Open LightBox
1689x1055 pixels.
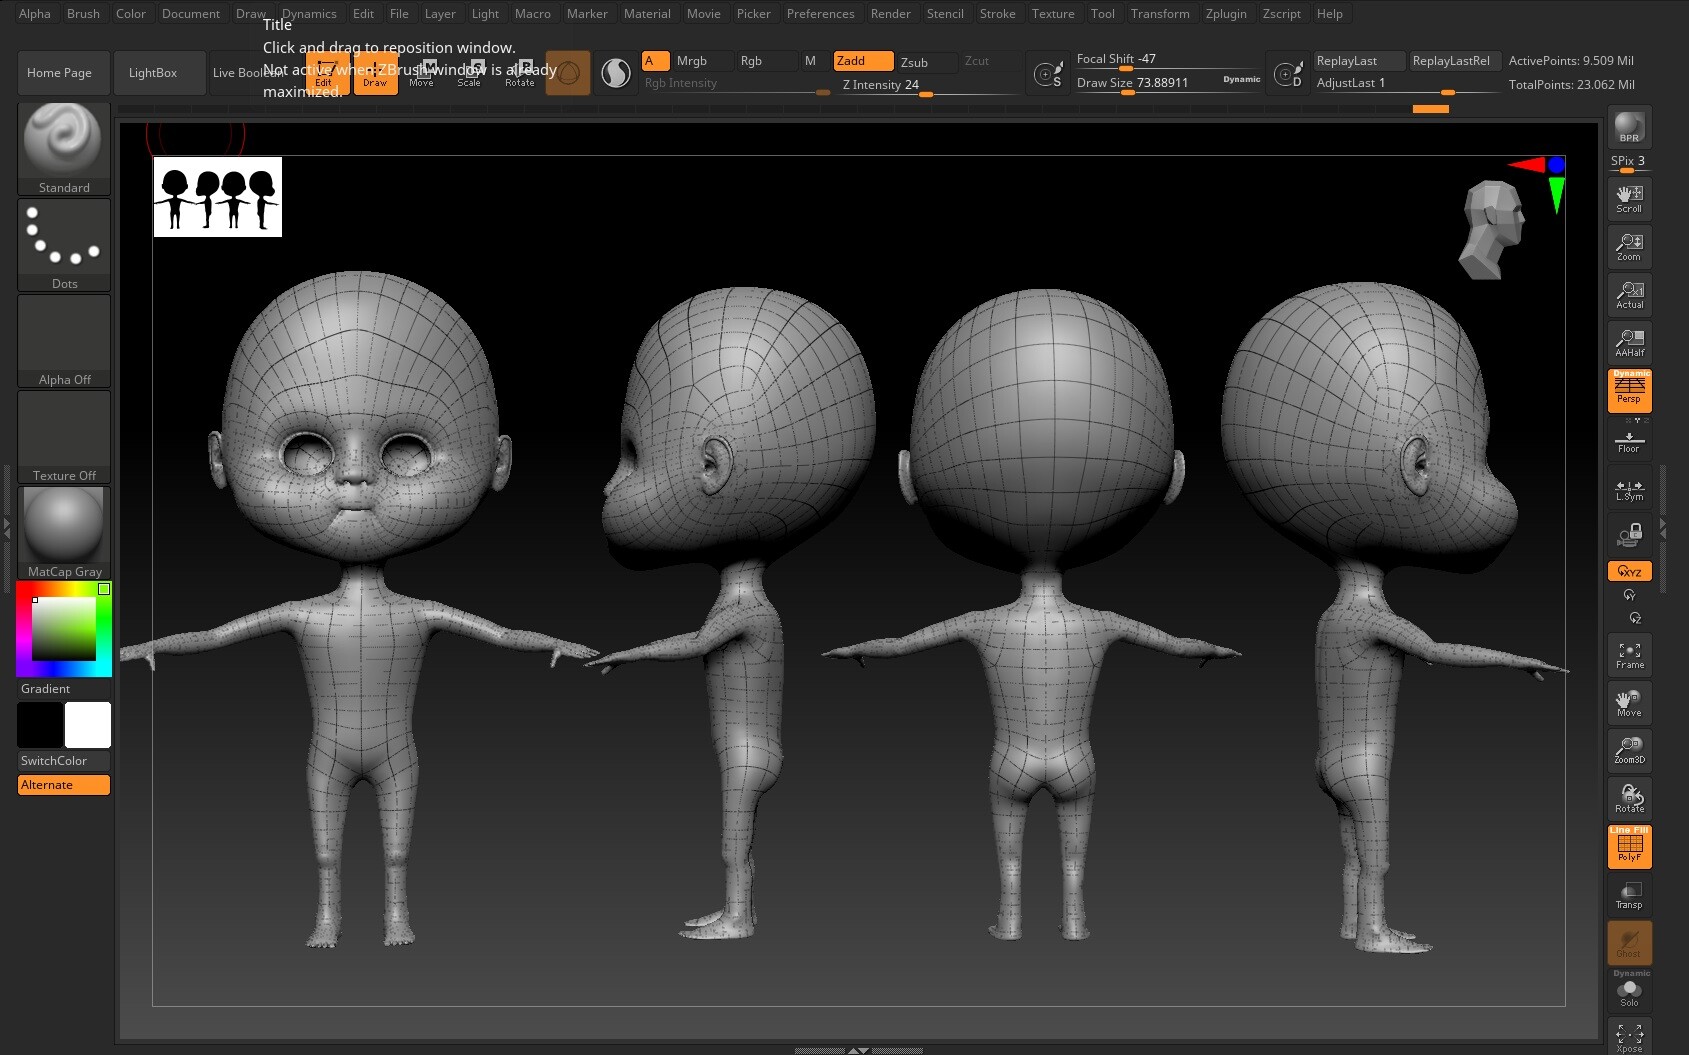click(152, 72)
